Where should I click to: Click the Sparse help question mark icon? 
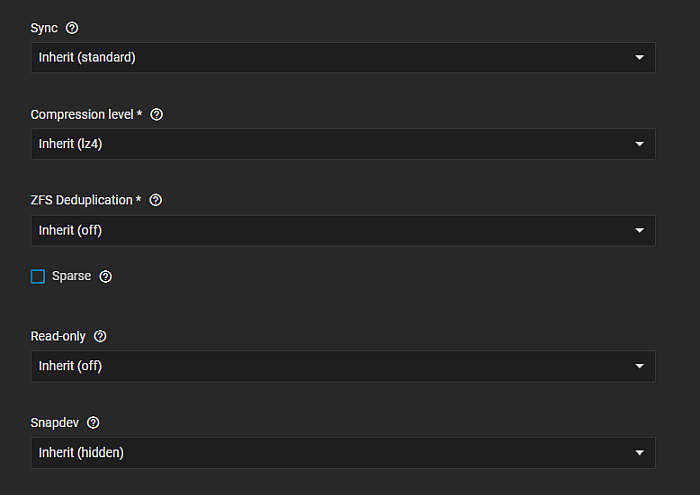click(106, 277)
